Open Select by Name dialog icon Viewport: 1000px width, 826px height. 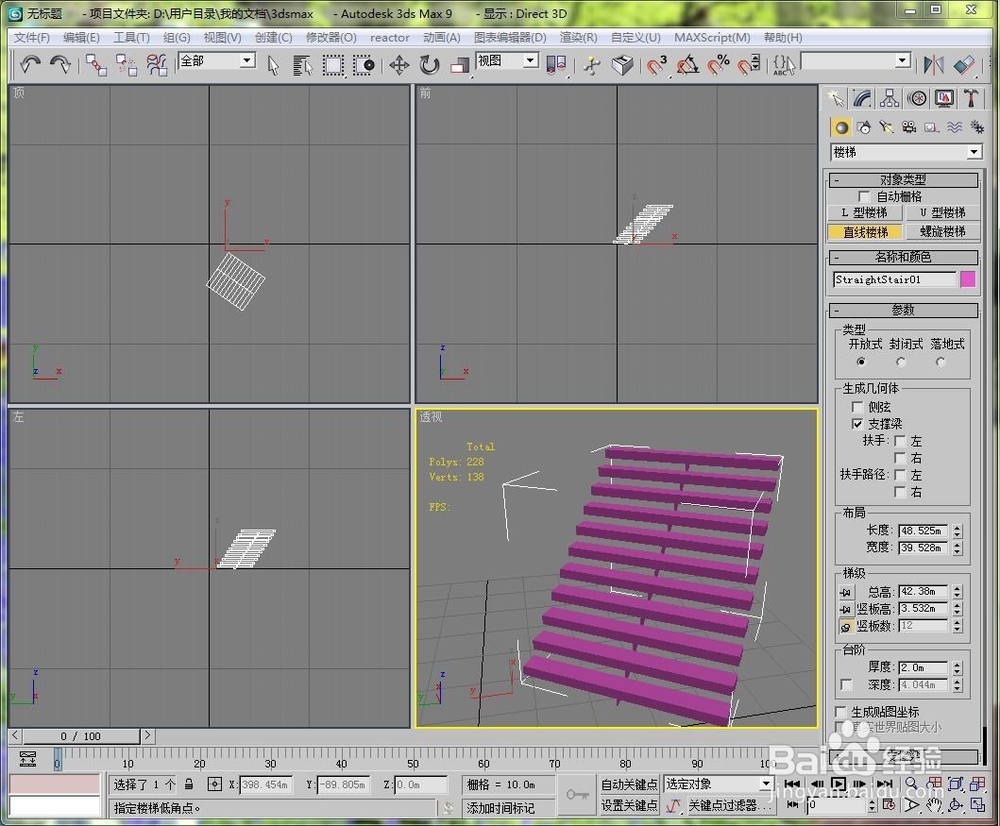click(x=302, y=65)
